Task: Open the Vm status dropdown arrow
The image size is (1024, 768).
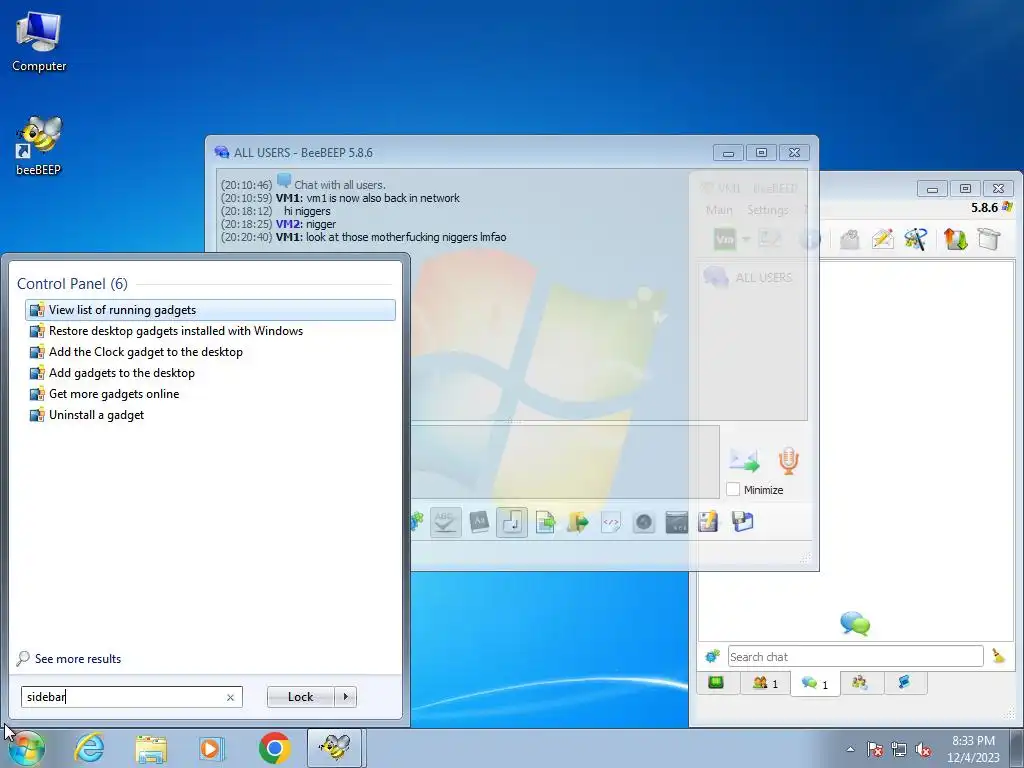Action: coord(746,239)
